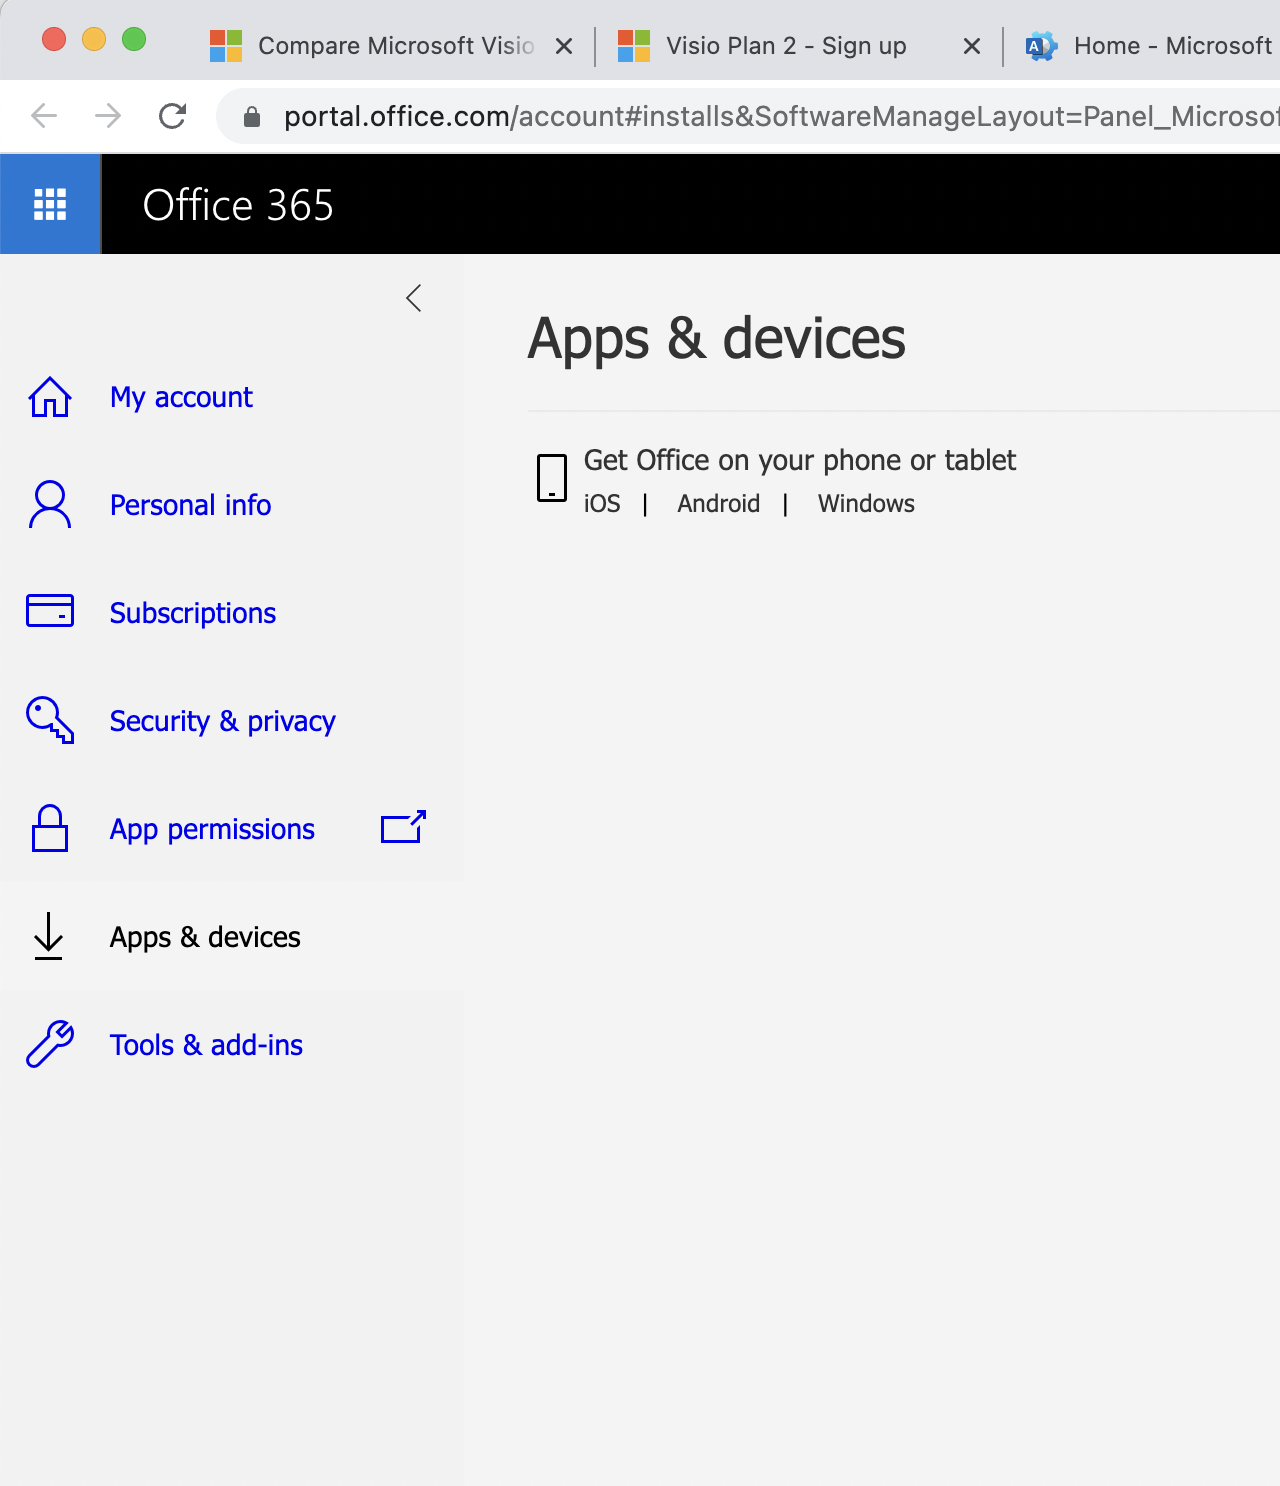This screenshot has height=1486, width=1280.
Task: Click the browser back arrow
Action: click(44, 116)
